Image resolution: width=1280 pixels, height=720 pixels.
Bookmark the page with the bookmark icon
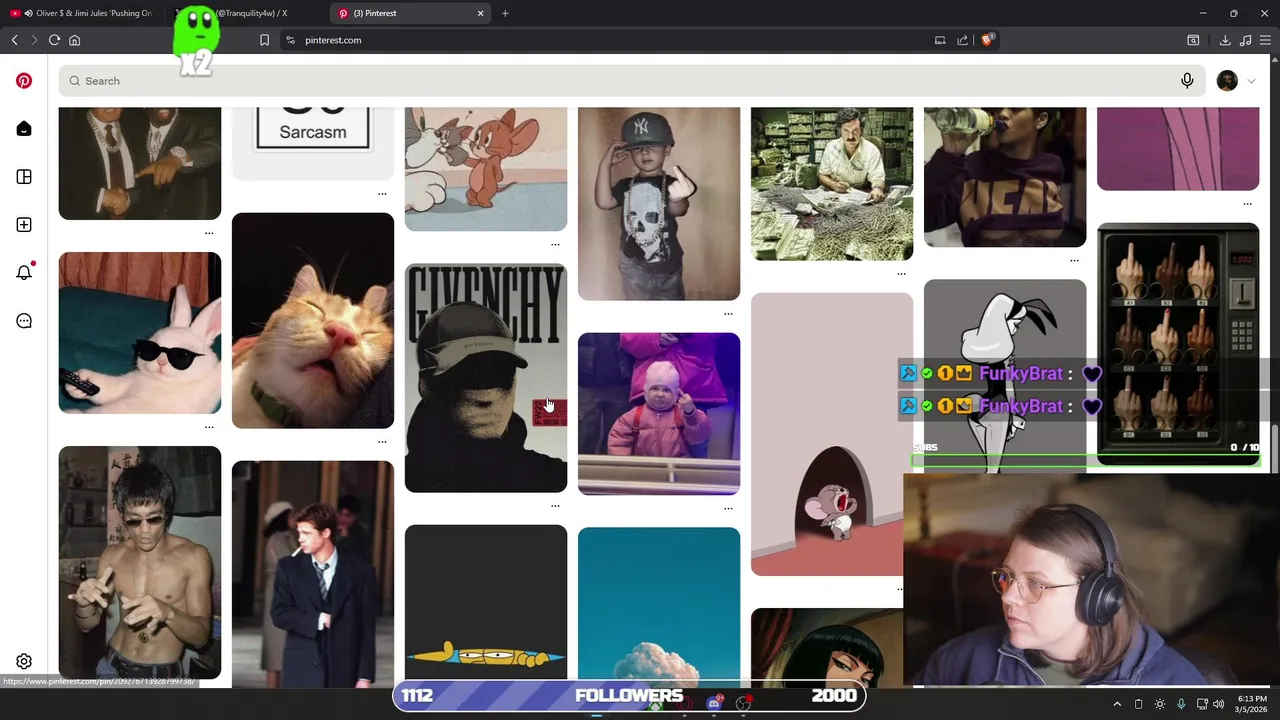264,40
